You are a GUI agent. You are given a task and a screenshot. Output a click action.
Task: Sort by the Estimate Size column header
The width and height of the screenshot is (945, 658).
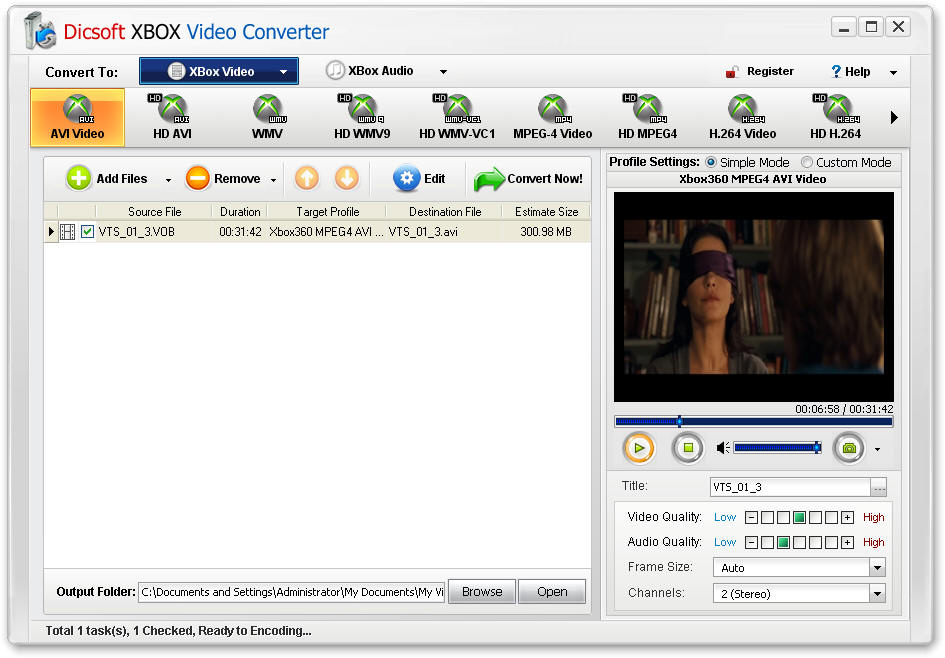546,212
